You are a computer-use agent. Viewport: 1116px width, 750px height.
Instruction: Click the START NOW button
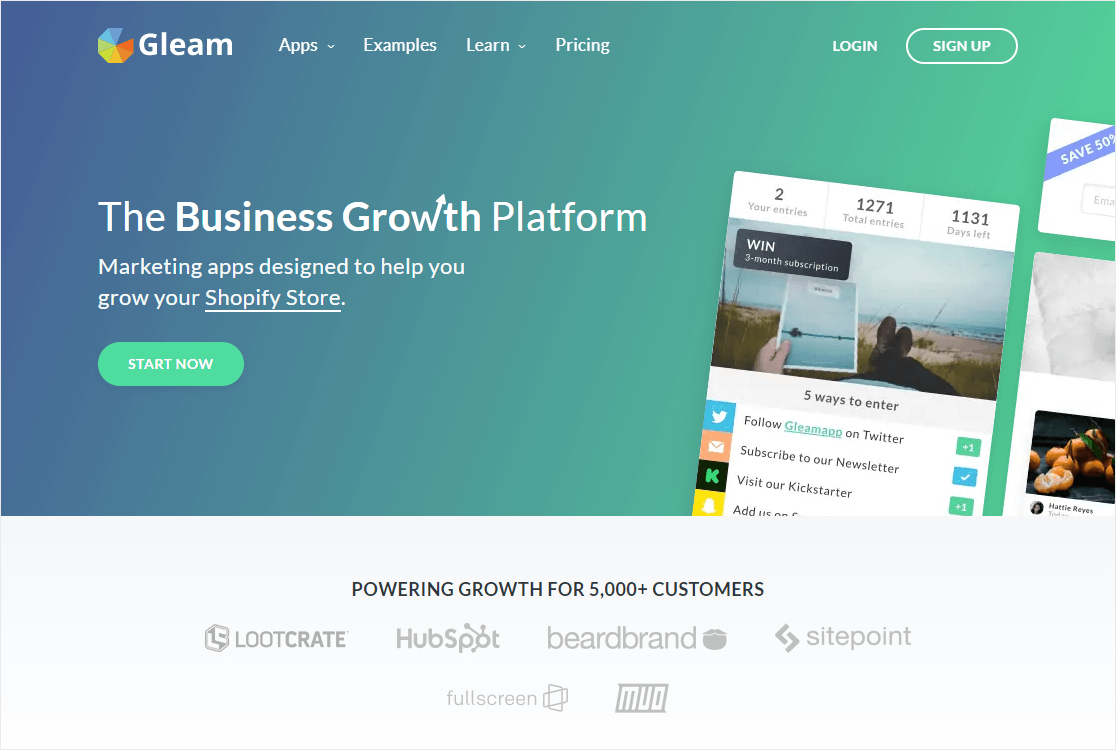tap(171, 364)
